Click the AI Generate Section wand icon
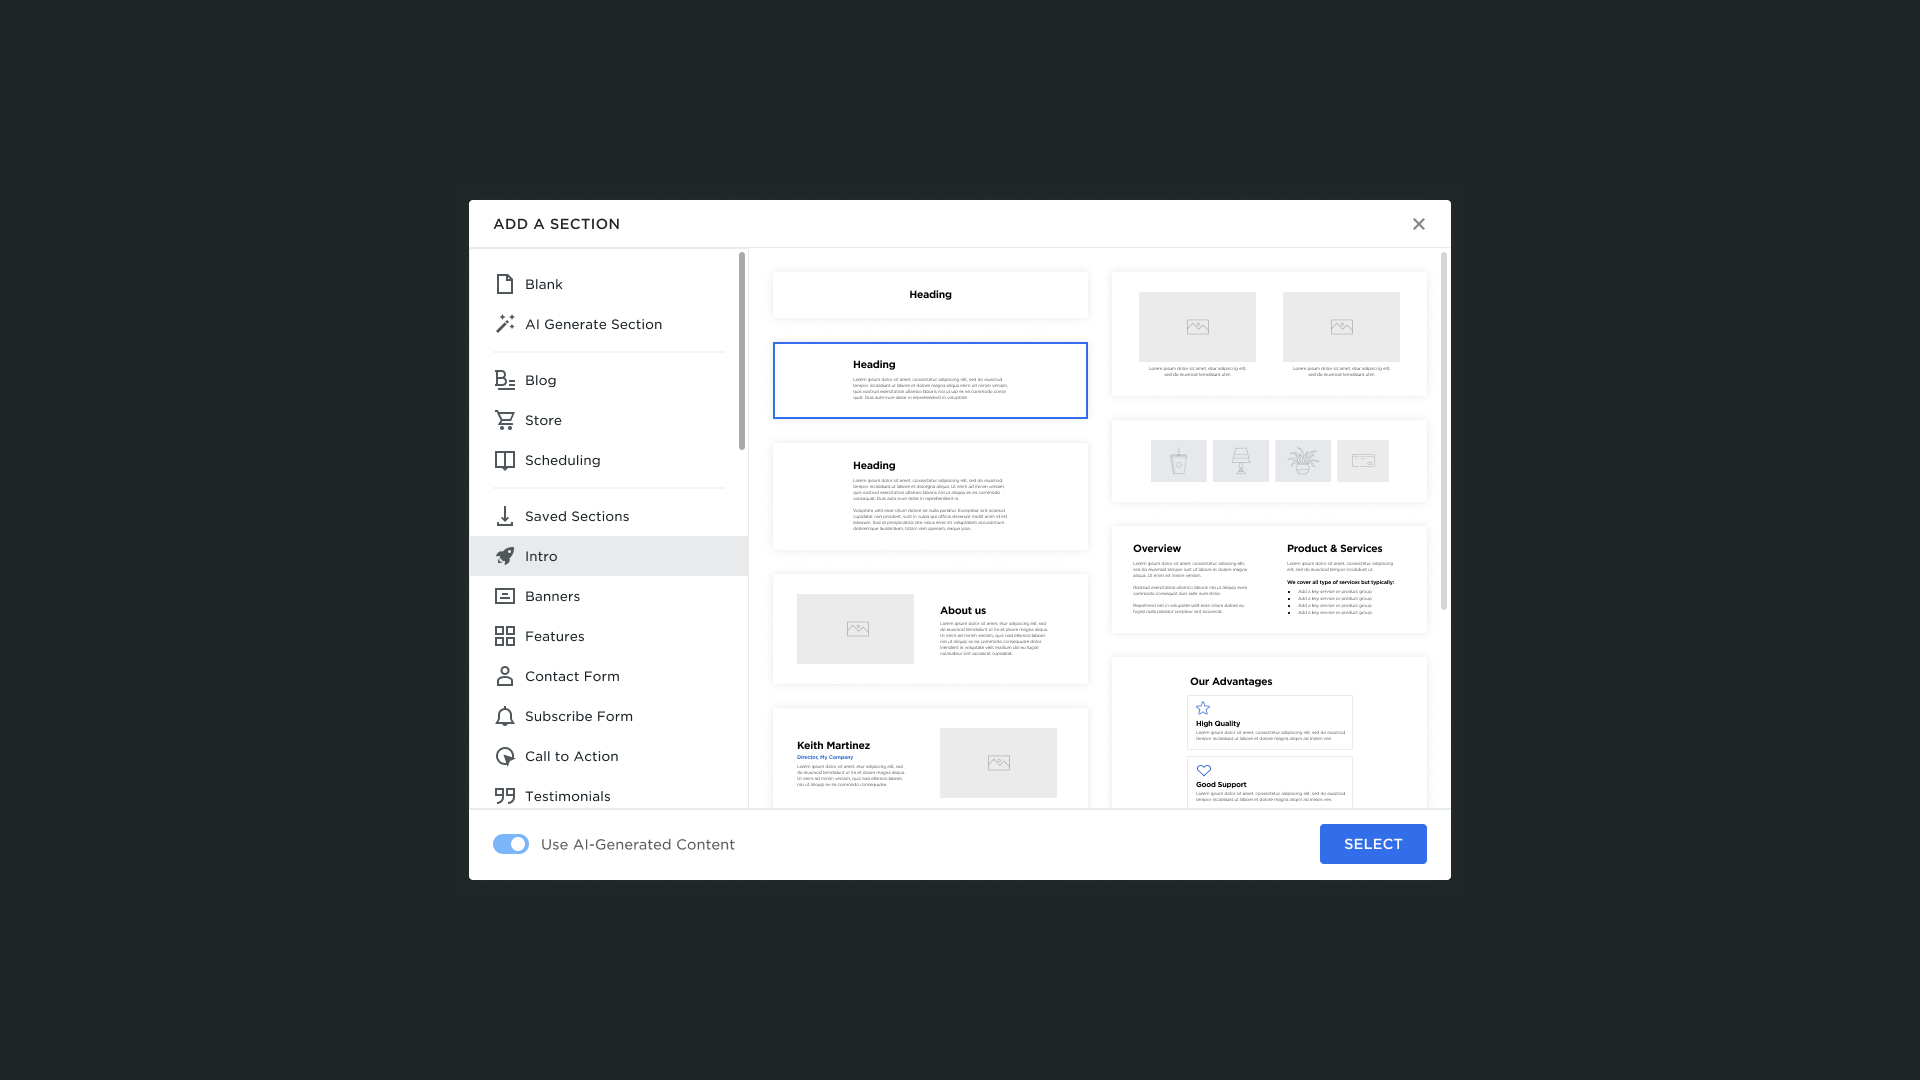The width and height of the screenshot is (1920, 1080). (x=505, y=324)
